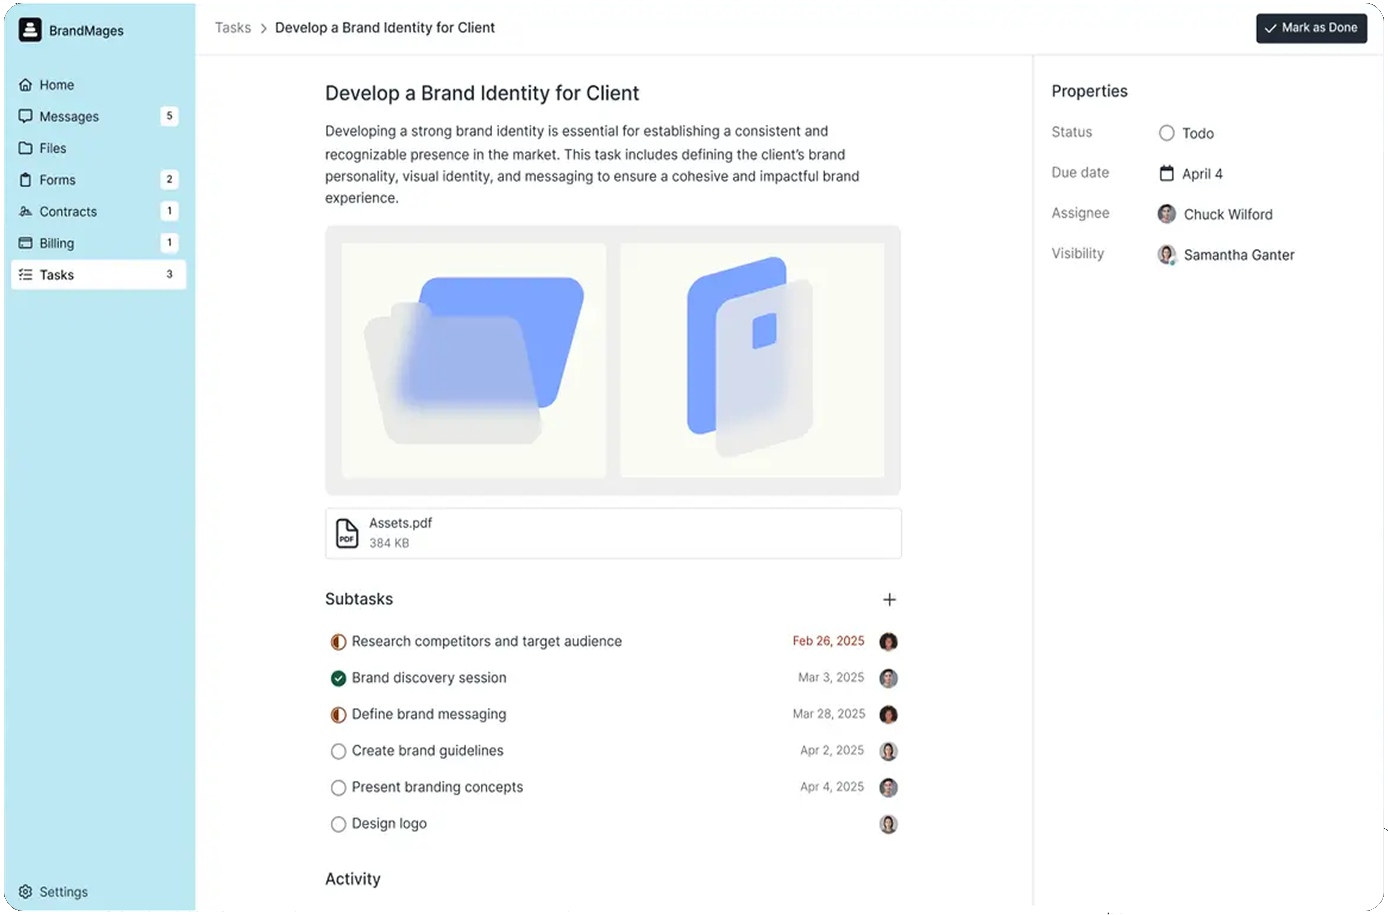Click the Forms clipboard icon
Screen dimensions: 1388x915
click(26, 180)
